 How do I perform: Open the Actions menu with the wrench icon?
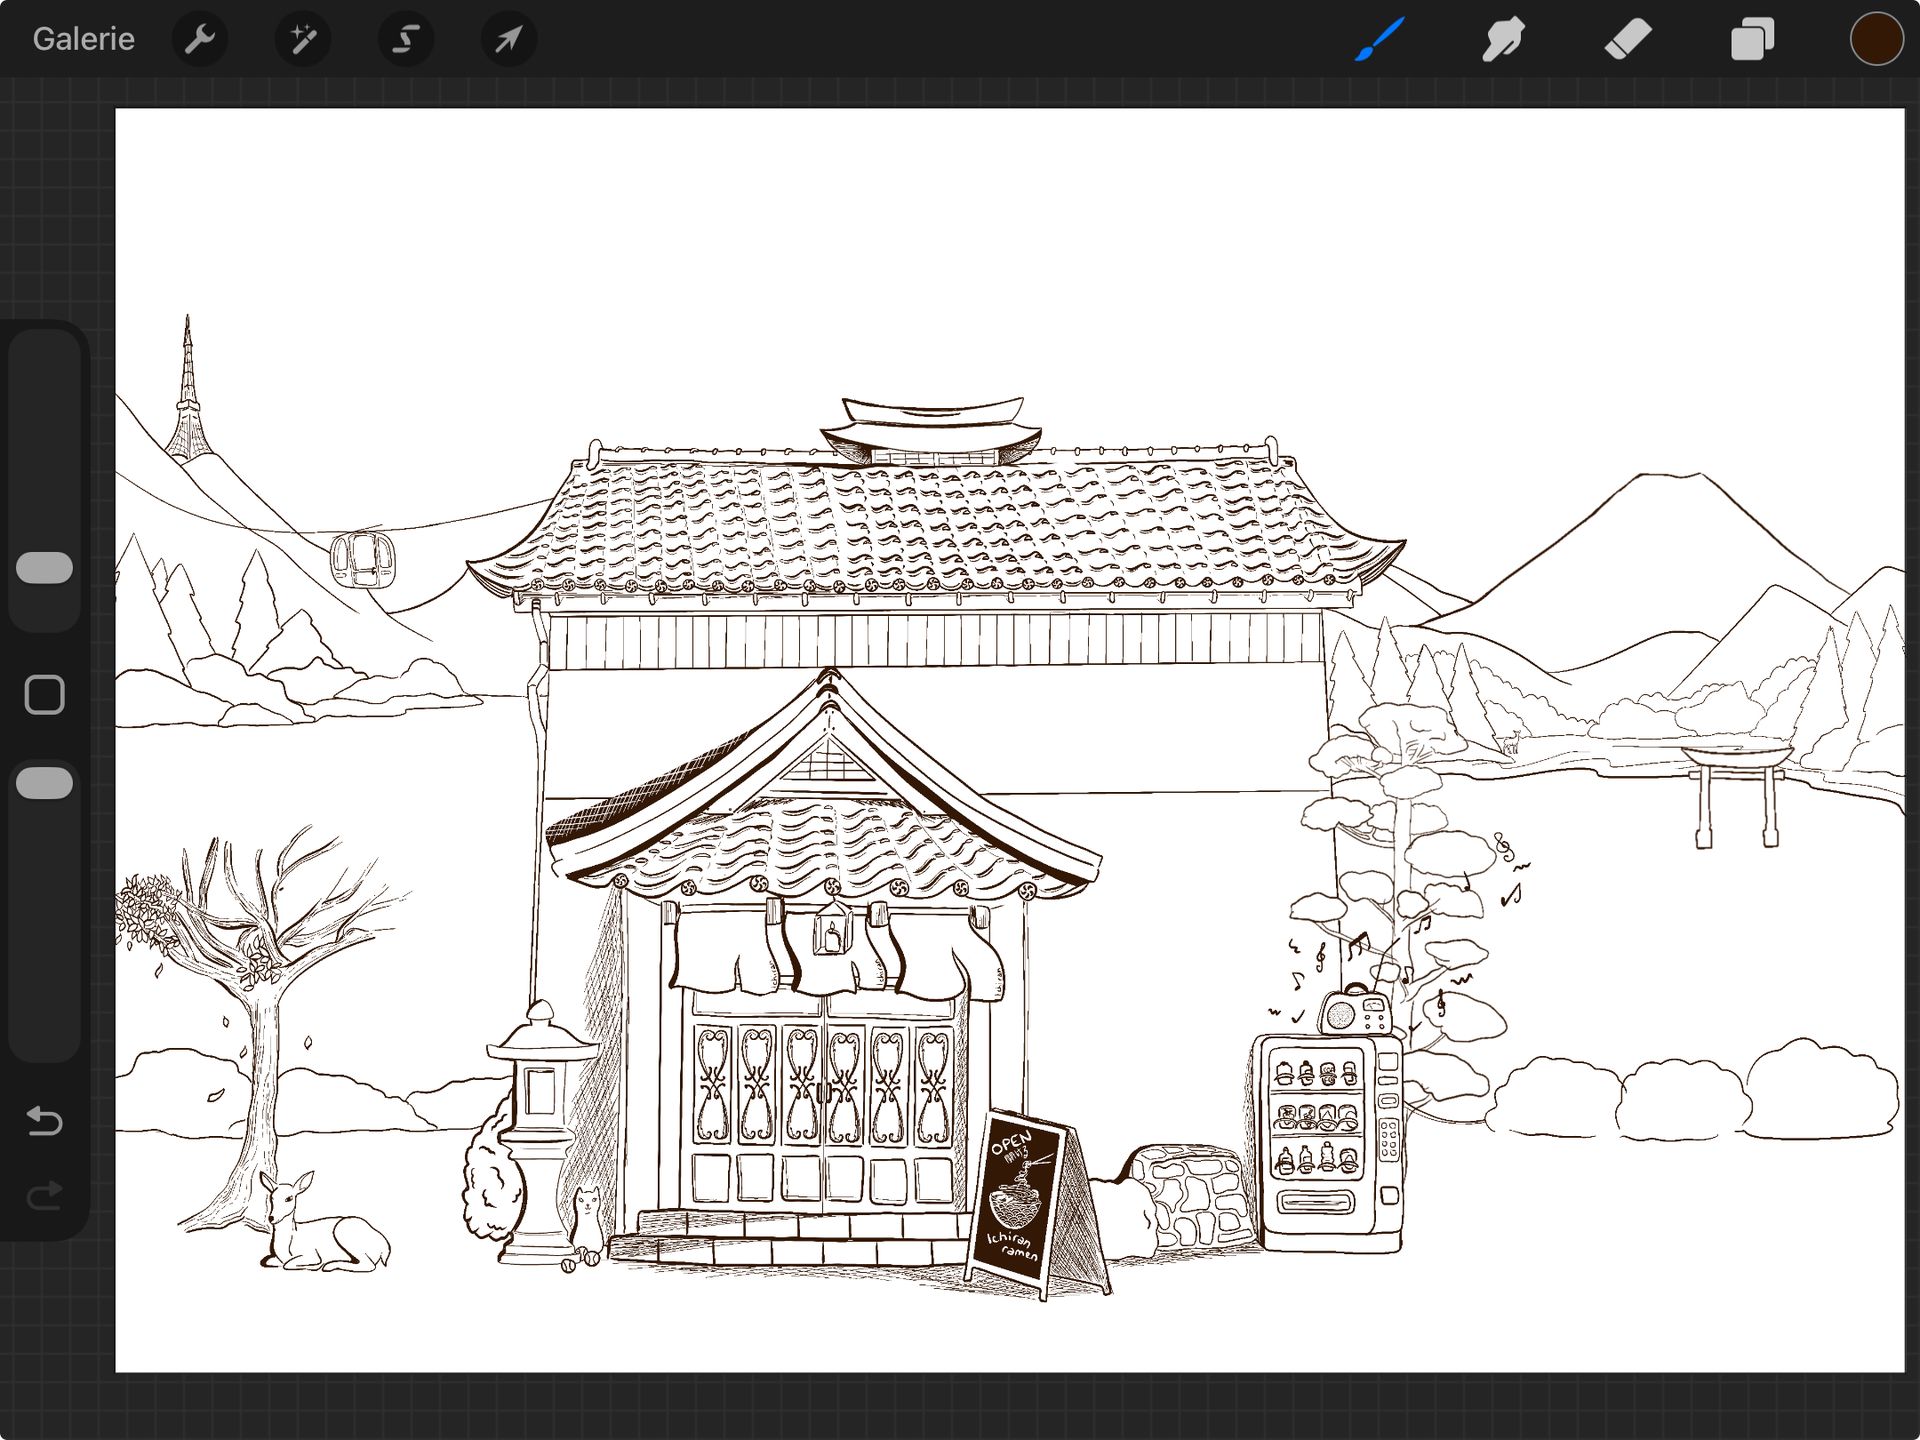(x=200, y=38)
